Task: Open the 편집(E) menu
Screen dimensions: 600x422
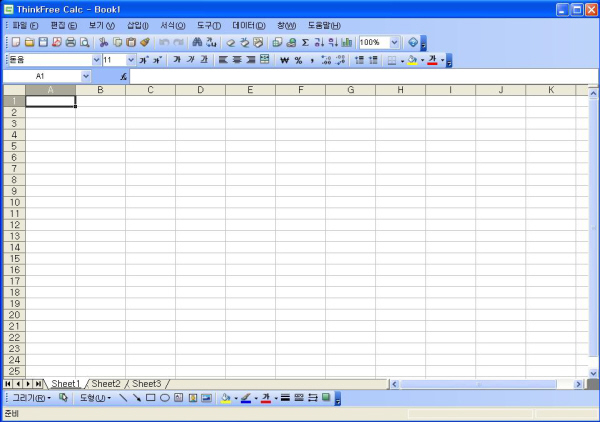Action: pyautogui.click(x=64, y=26)
